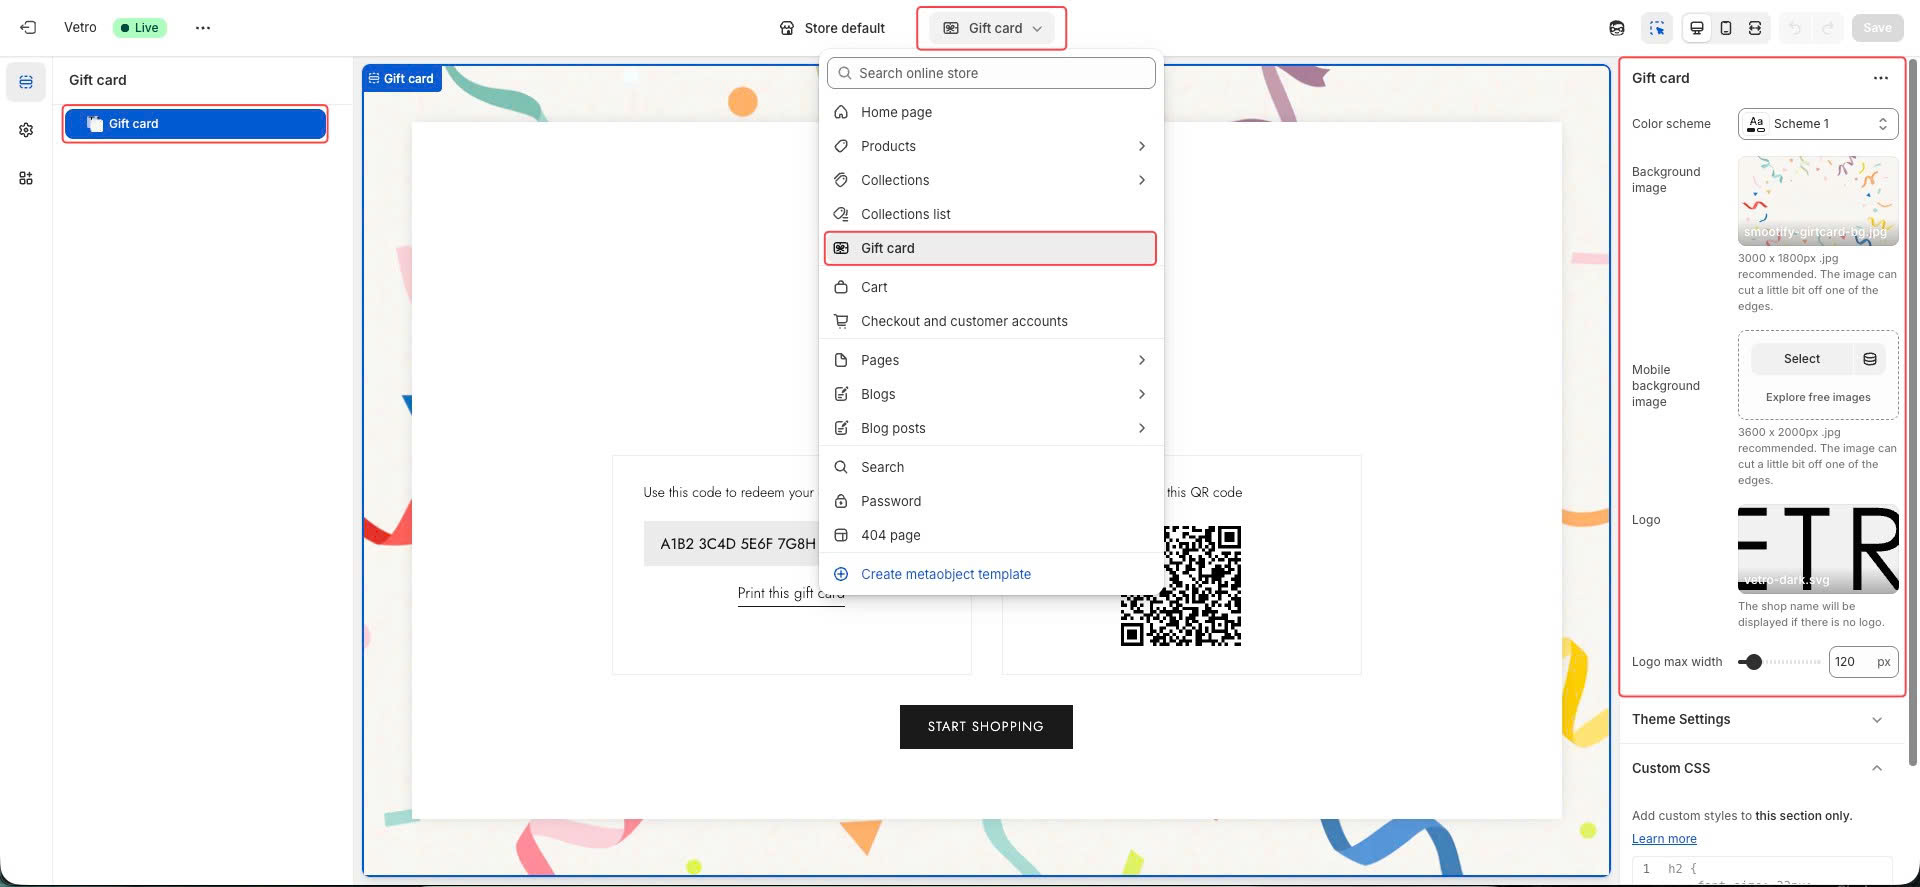Image resolution: width=1920 pixels, height=887 pixels.
Task: Click the Create metaobject template link
Action: click(945, 574)
